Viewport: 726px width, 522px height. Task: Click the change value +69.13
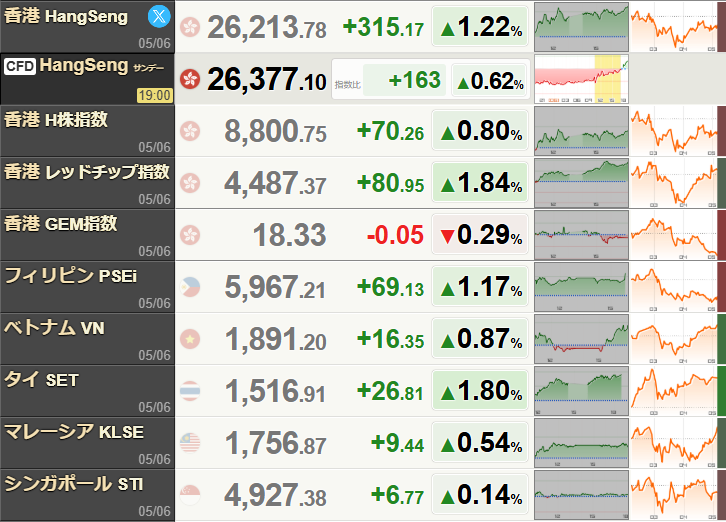pos(390,287)
